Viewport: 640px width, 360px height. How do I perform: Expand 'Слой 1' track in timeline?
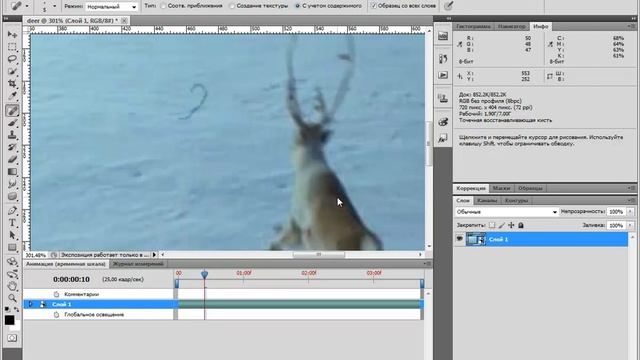31,304
